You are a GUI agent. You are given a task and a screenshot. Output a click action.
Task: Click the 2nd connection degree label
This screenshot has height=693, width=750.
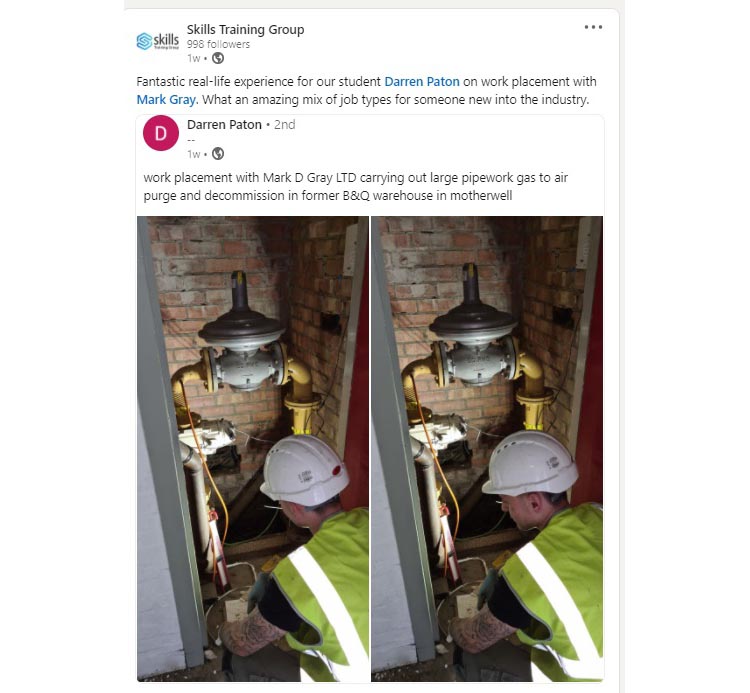(x=285, y=124)
